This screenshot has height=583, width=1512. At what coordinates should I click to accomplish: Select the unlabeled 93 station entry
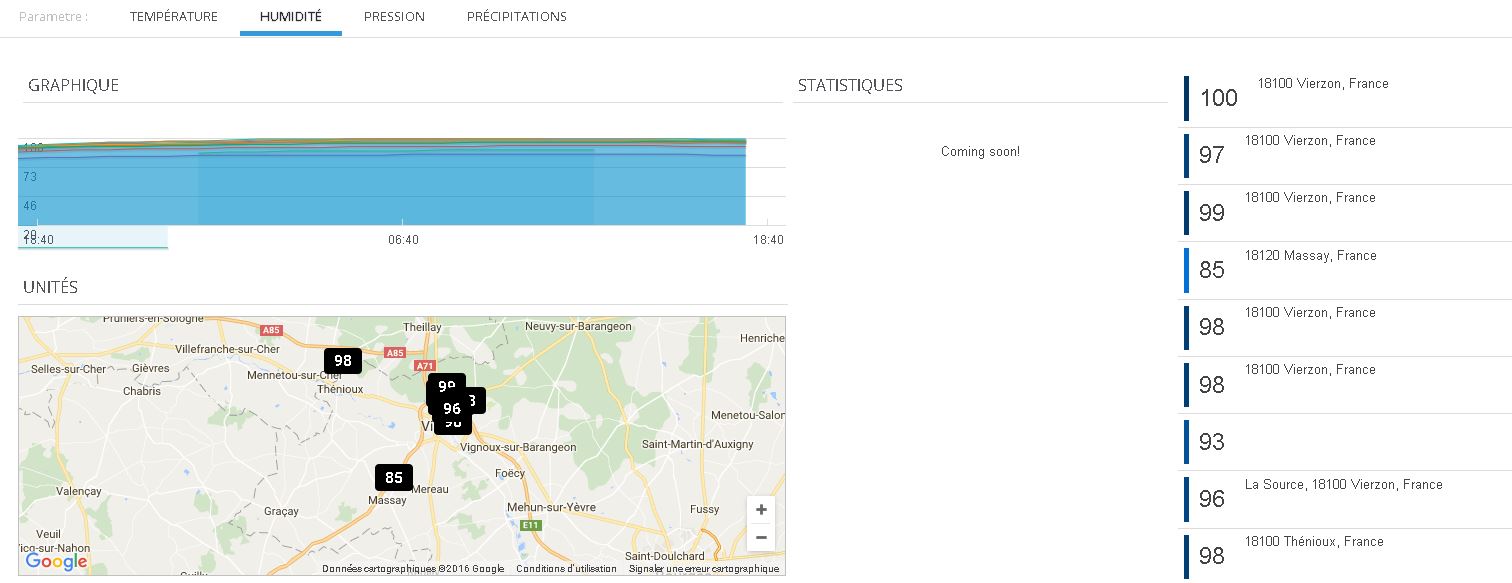(1212, 442)
